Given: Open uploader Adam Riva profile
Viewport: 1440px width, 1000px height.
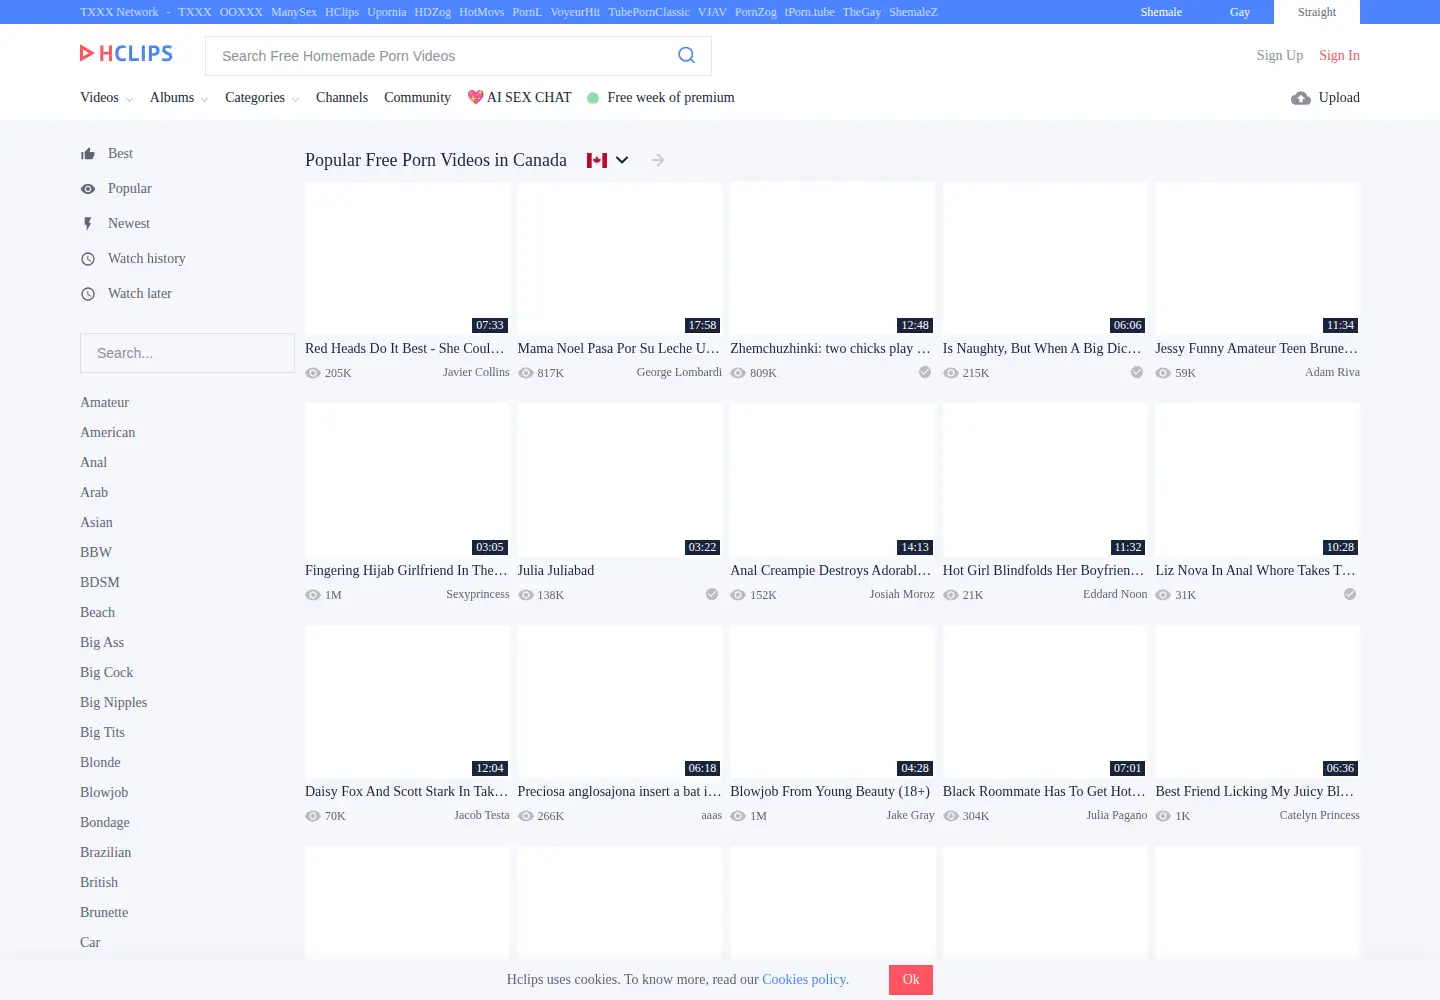Looking at the screenshot, I should click(x=1332, y=372).
